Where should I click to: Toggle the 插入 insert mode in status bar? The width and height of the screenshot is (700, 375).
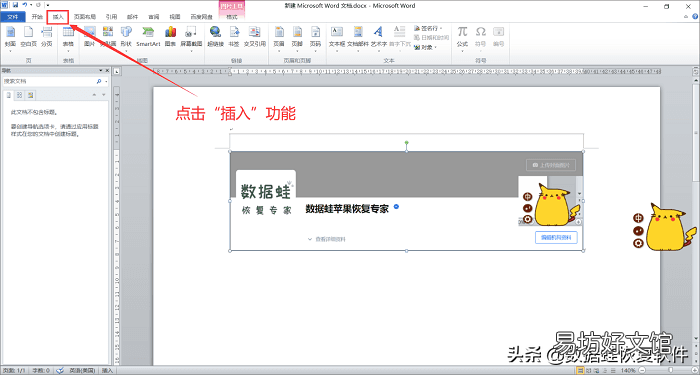107,371
